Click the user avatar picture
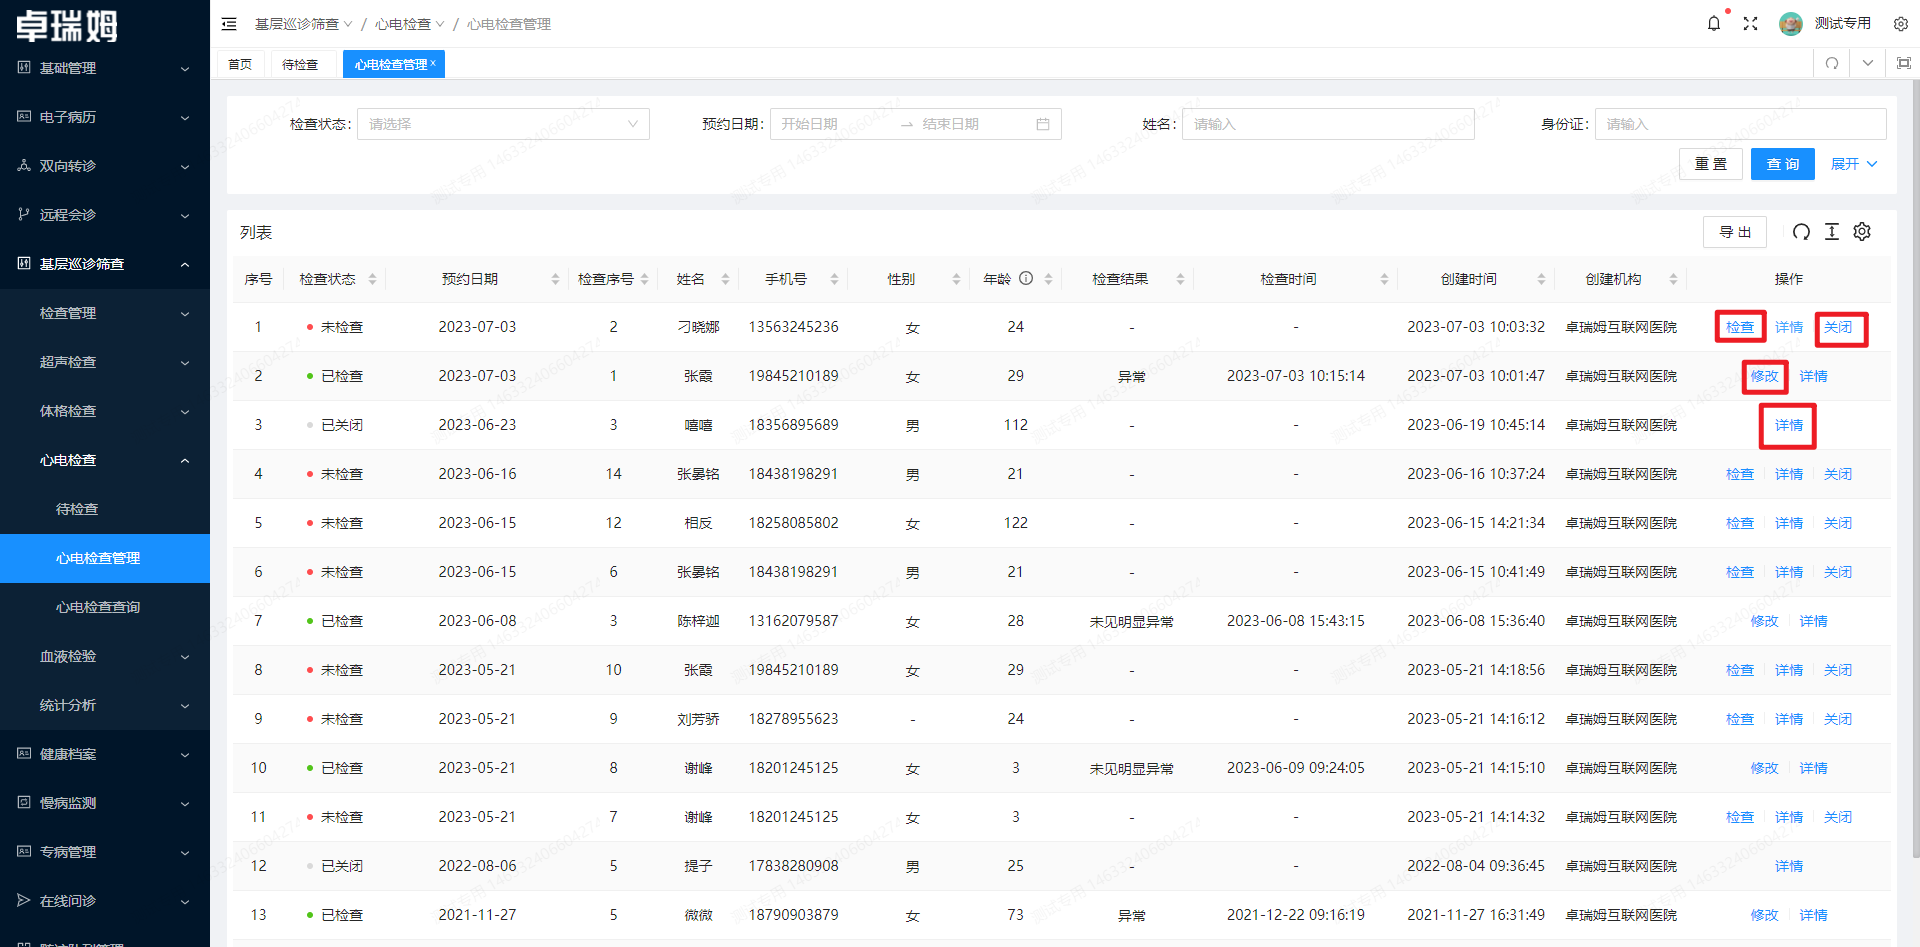The width and height of the screenshot is (1920, 947). coord(1791,23)
